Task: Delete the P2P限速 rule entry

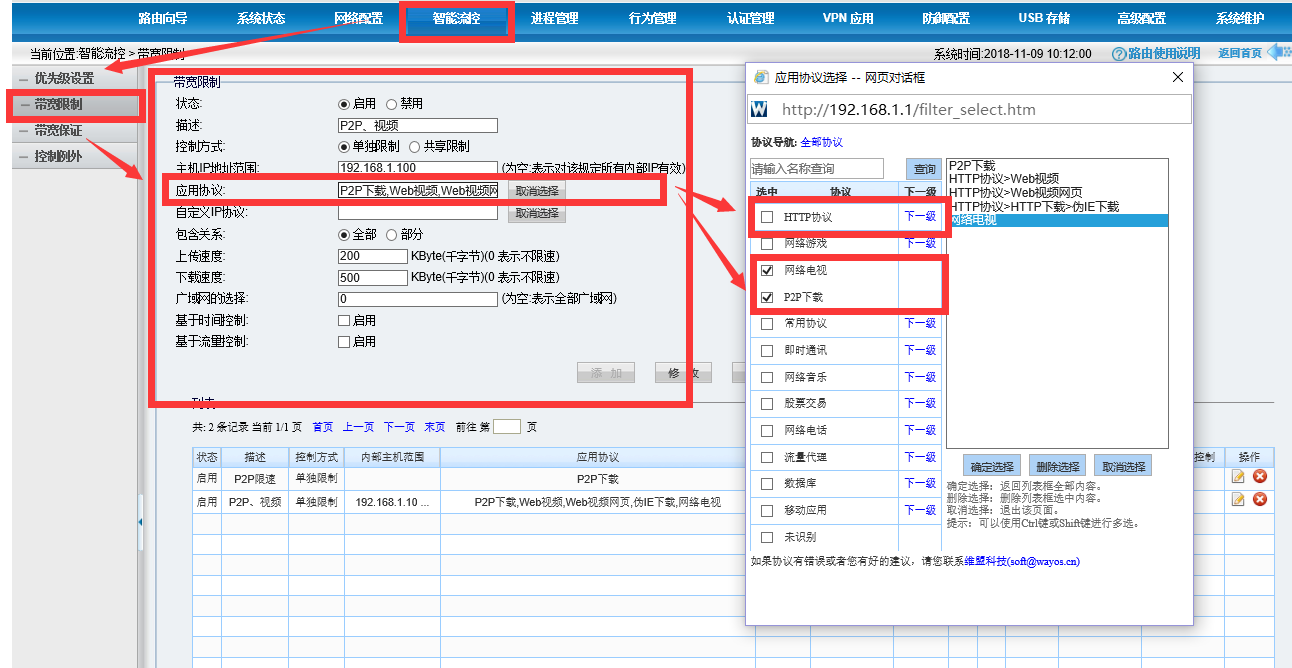Action: click(1259, 477)
